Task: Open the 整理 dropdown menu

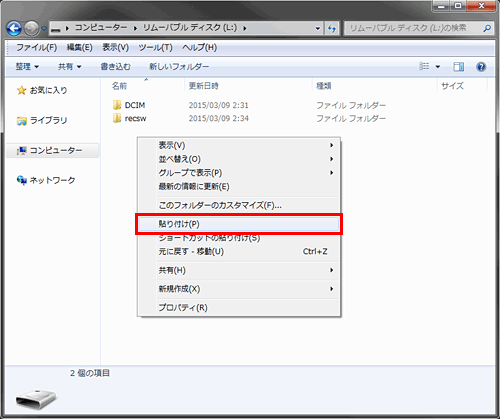Action: [27, 67]
